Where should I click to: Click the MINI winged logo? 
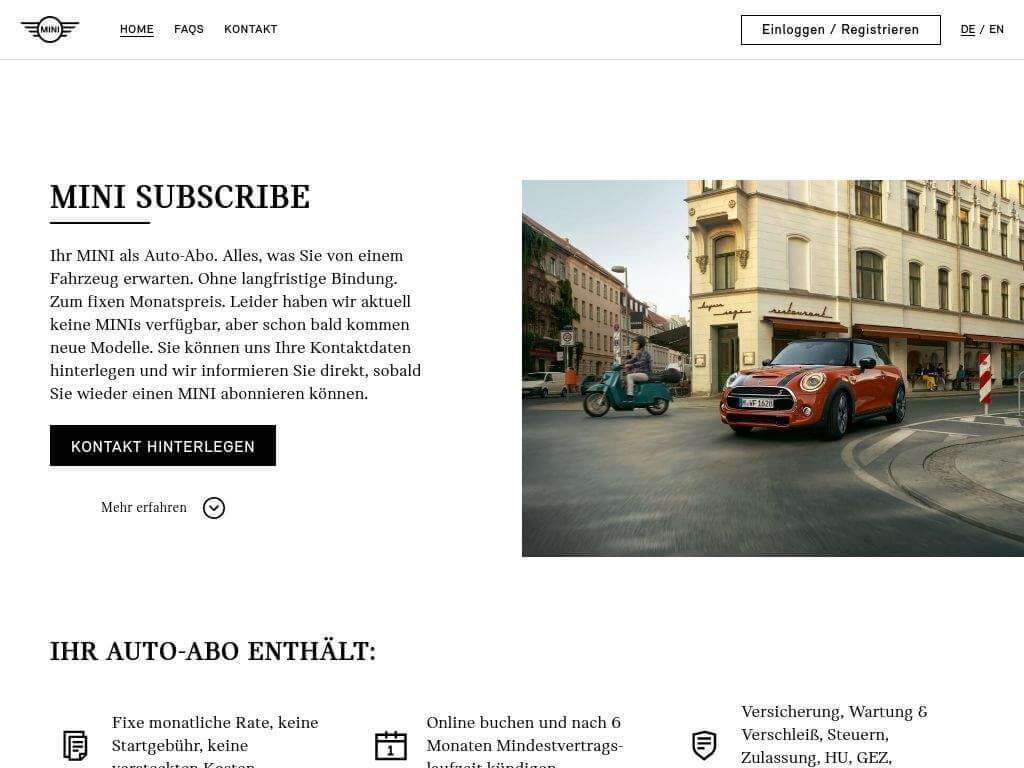49,30
